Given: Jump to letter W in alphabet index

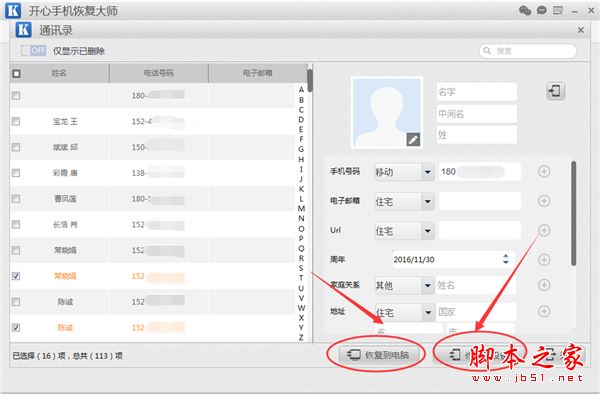Looking at the screenshot, I should click(301, 308).
